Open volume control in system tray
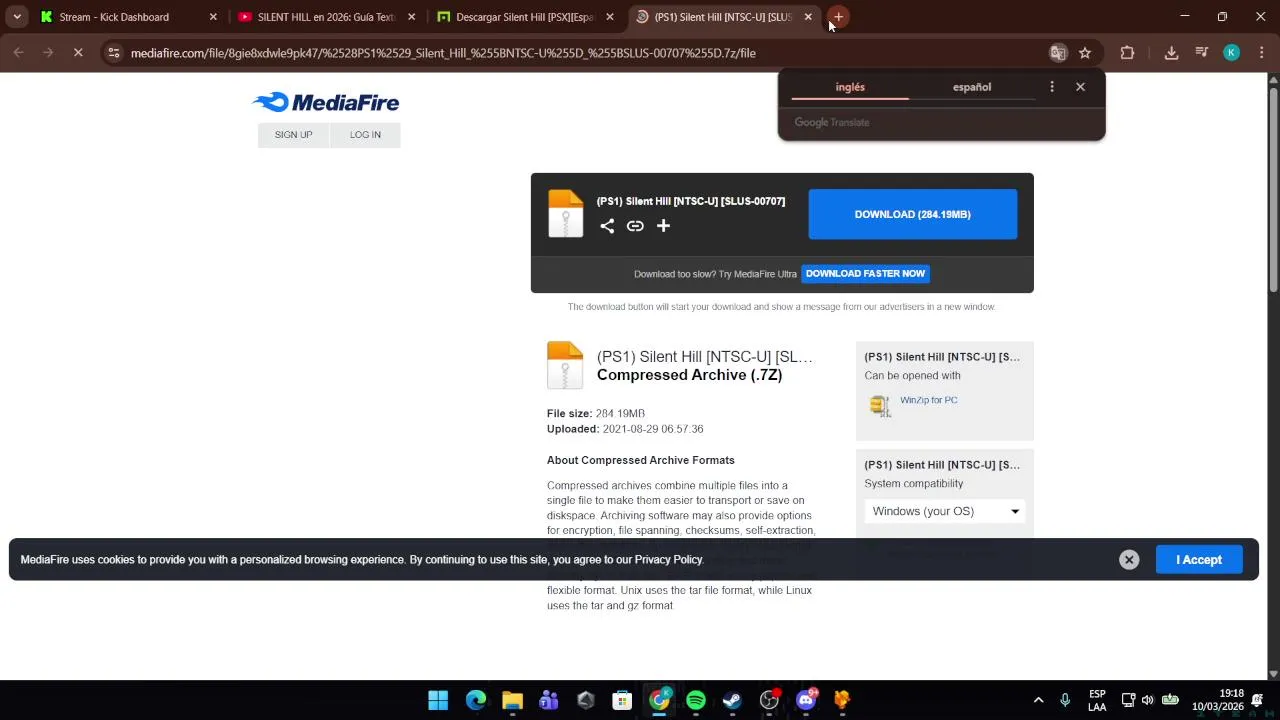 (1148, 700)
